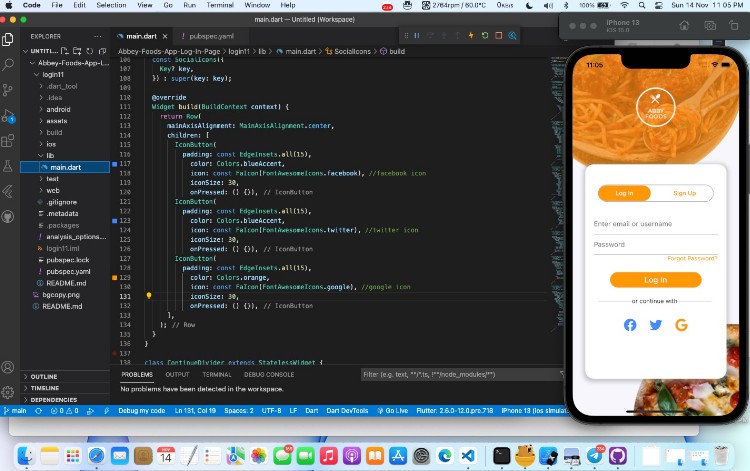Click Debug my code in status bar
This screenshot has width=750, height=471.
pyautogui.click(x=142, y=411)
